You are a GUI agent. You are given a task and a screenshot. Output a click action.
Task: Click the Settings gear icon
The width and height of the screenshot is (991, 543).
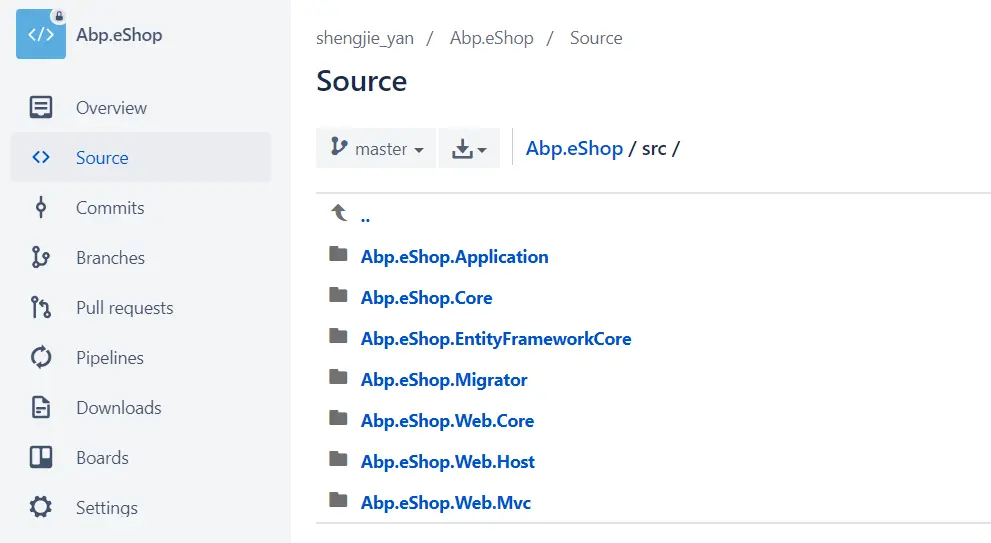[x=41, y=508]
